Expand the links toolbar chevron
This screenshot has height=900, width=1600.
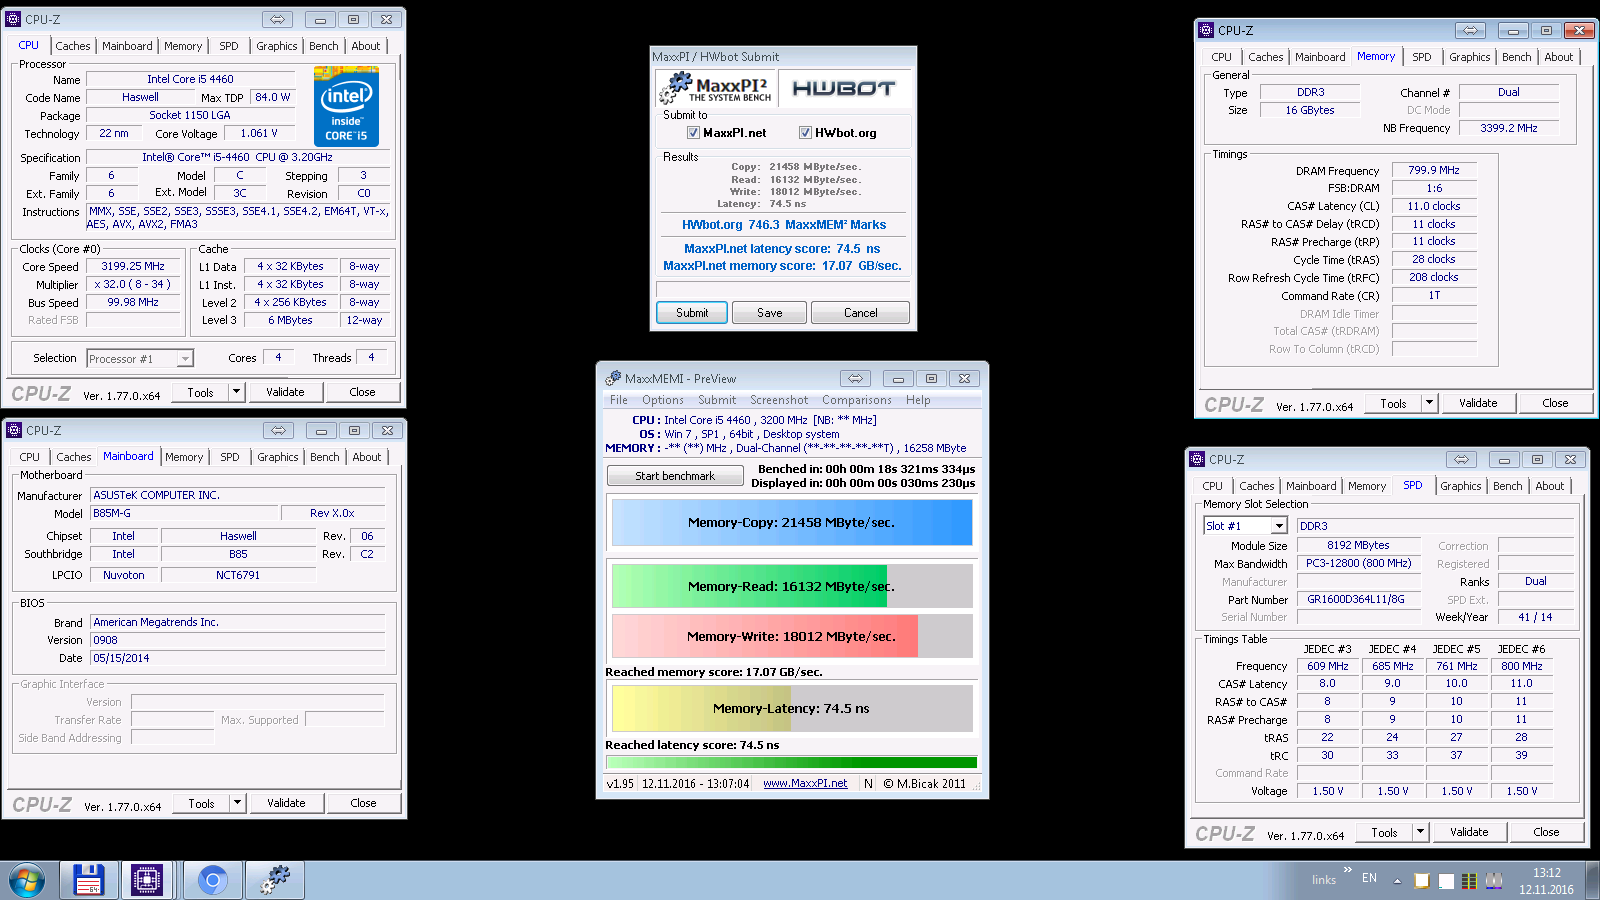pyautogui.click(x=1347, y=870)
